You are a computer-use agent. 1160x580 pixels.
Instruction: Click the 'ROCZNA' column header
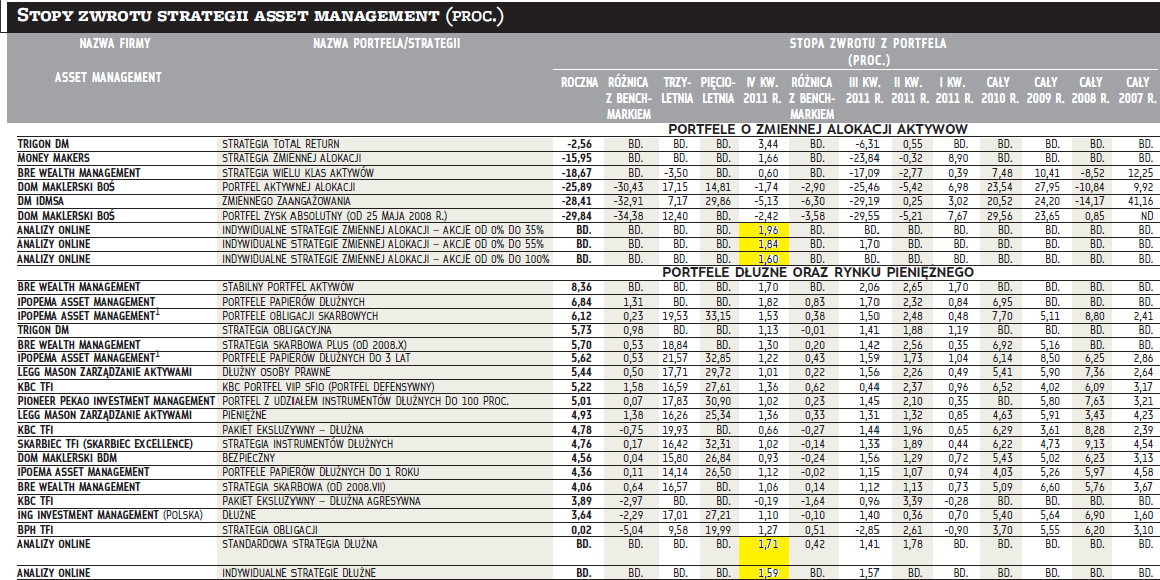(579, 83)
